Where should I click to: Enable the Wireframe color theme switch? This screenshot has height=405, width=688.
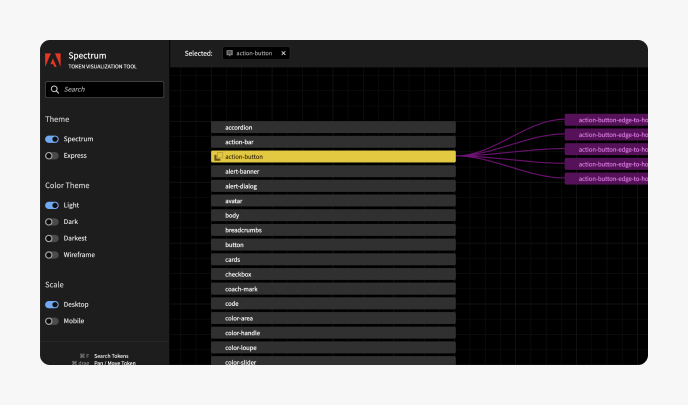[52, 255]
